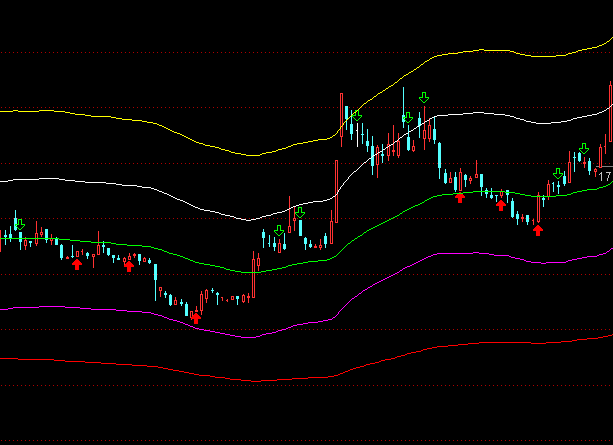Select the highest green down arrow on chart
Viewport: 613px width, 445px height.
click(x=424, y=97)
